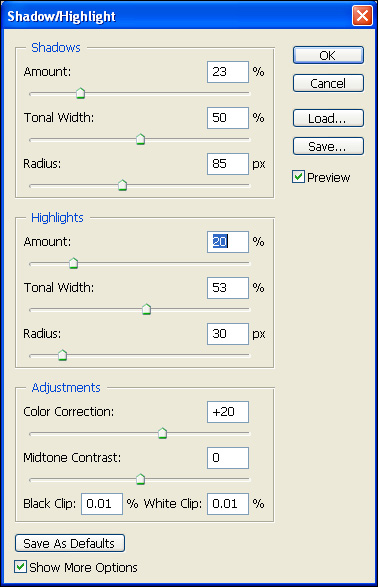The width and height of the screenshot is (378, 587).
Task: Click the Black Clip input field
Action: coord(102,504)
